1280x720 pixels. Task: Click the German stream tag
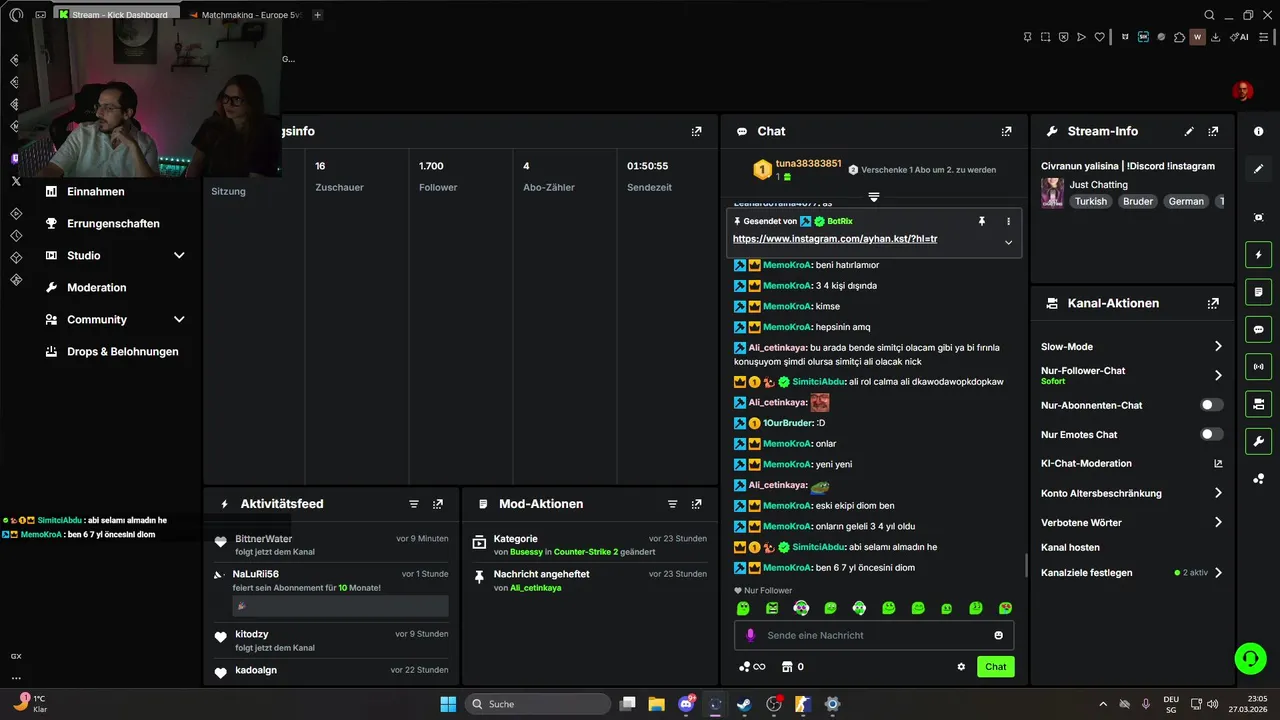(1186, 201)
